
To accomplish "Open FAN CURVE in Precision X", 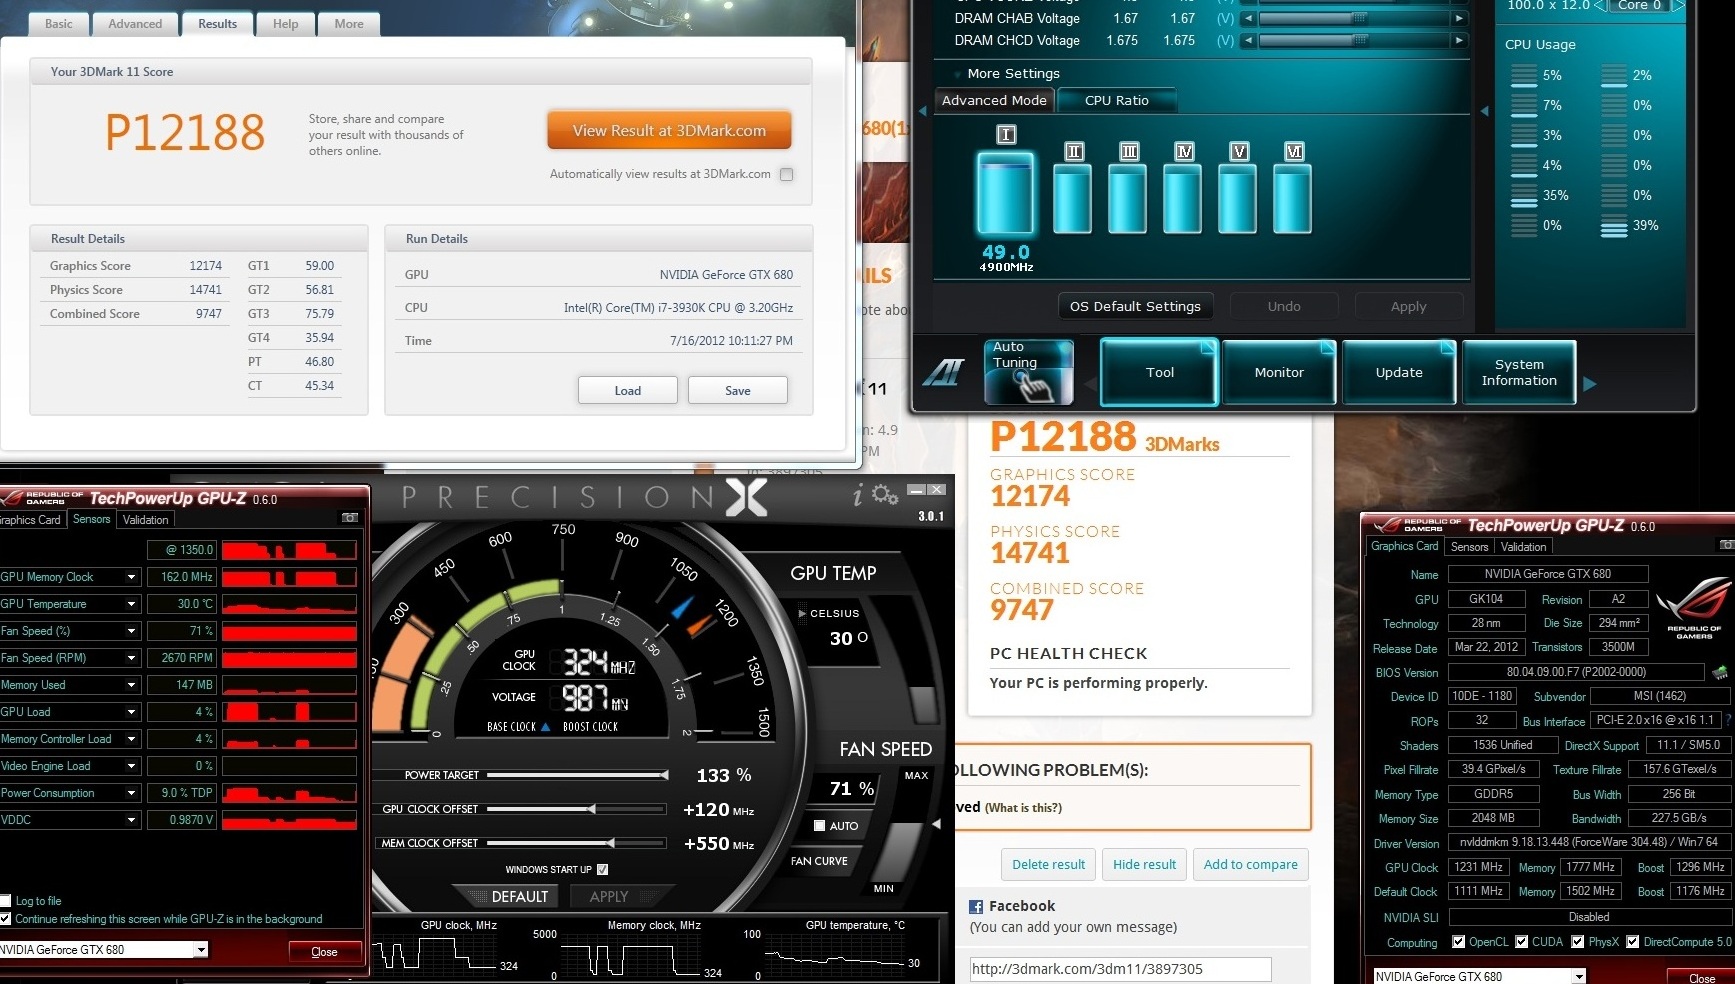I will pyautogui.click(x=819, y=861).
